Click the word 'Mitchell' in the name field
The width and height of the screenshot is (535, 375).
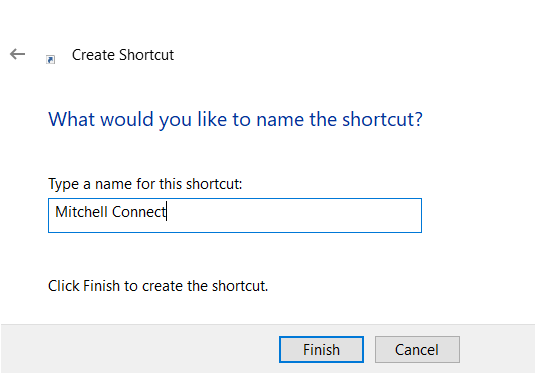pos(82,212)
